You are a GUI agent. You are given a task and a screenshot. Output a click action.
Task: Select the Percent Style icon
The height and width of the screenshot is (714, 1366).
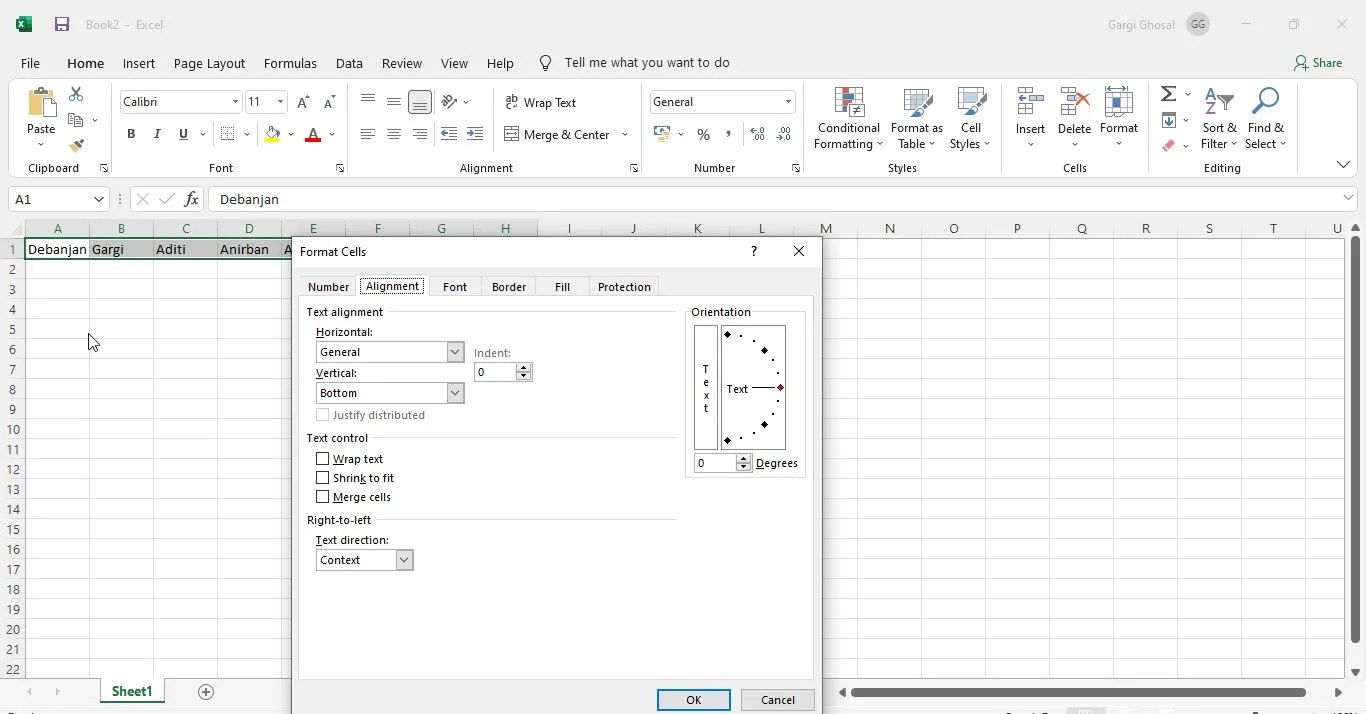(703, 134)
